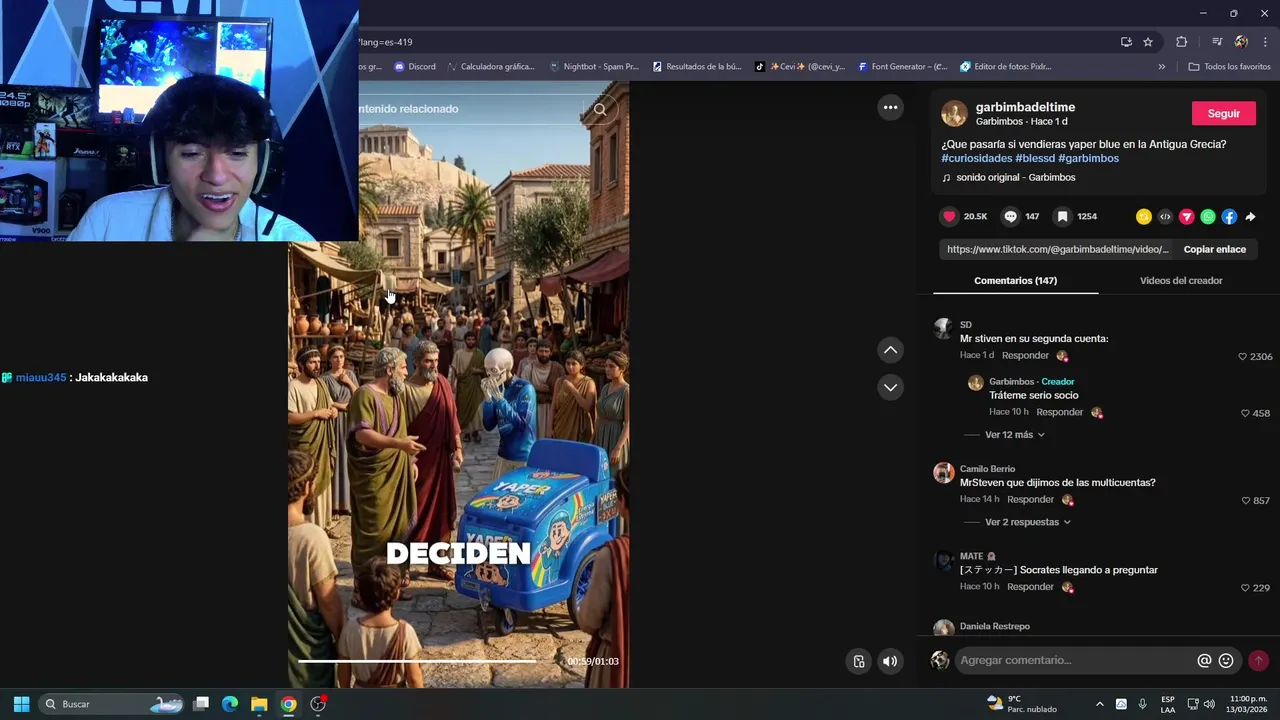Screen dimensions: 1280x720
Task: Reply to MATE's Socrates comment
Action: [1030, 586]
